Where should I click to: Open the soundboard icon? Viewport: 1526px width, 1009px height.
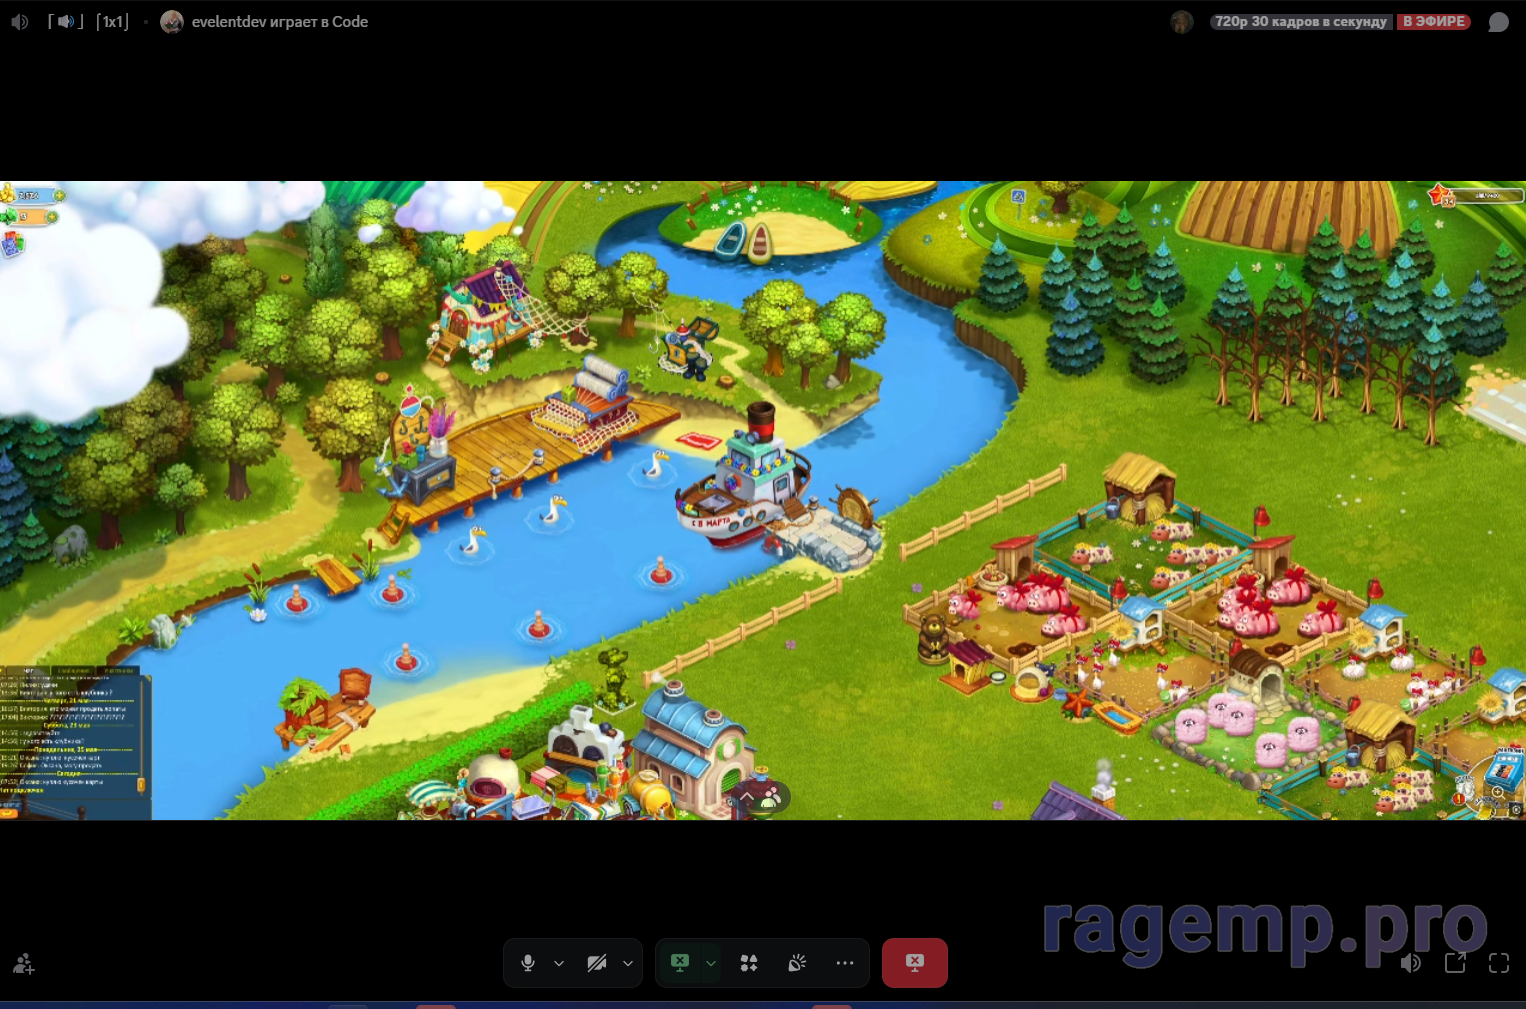click(x=797, y=963)
